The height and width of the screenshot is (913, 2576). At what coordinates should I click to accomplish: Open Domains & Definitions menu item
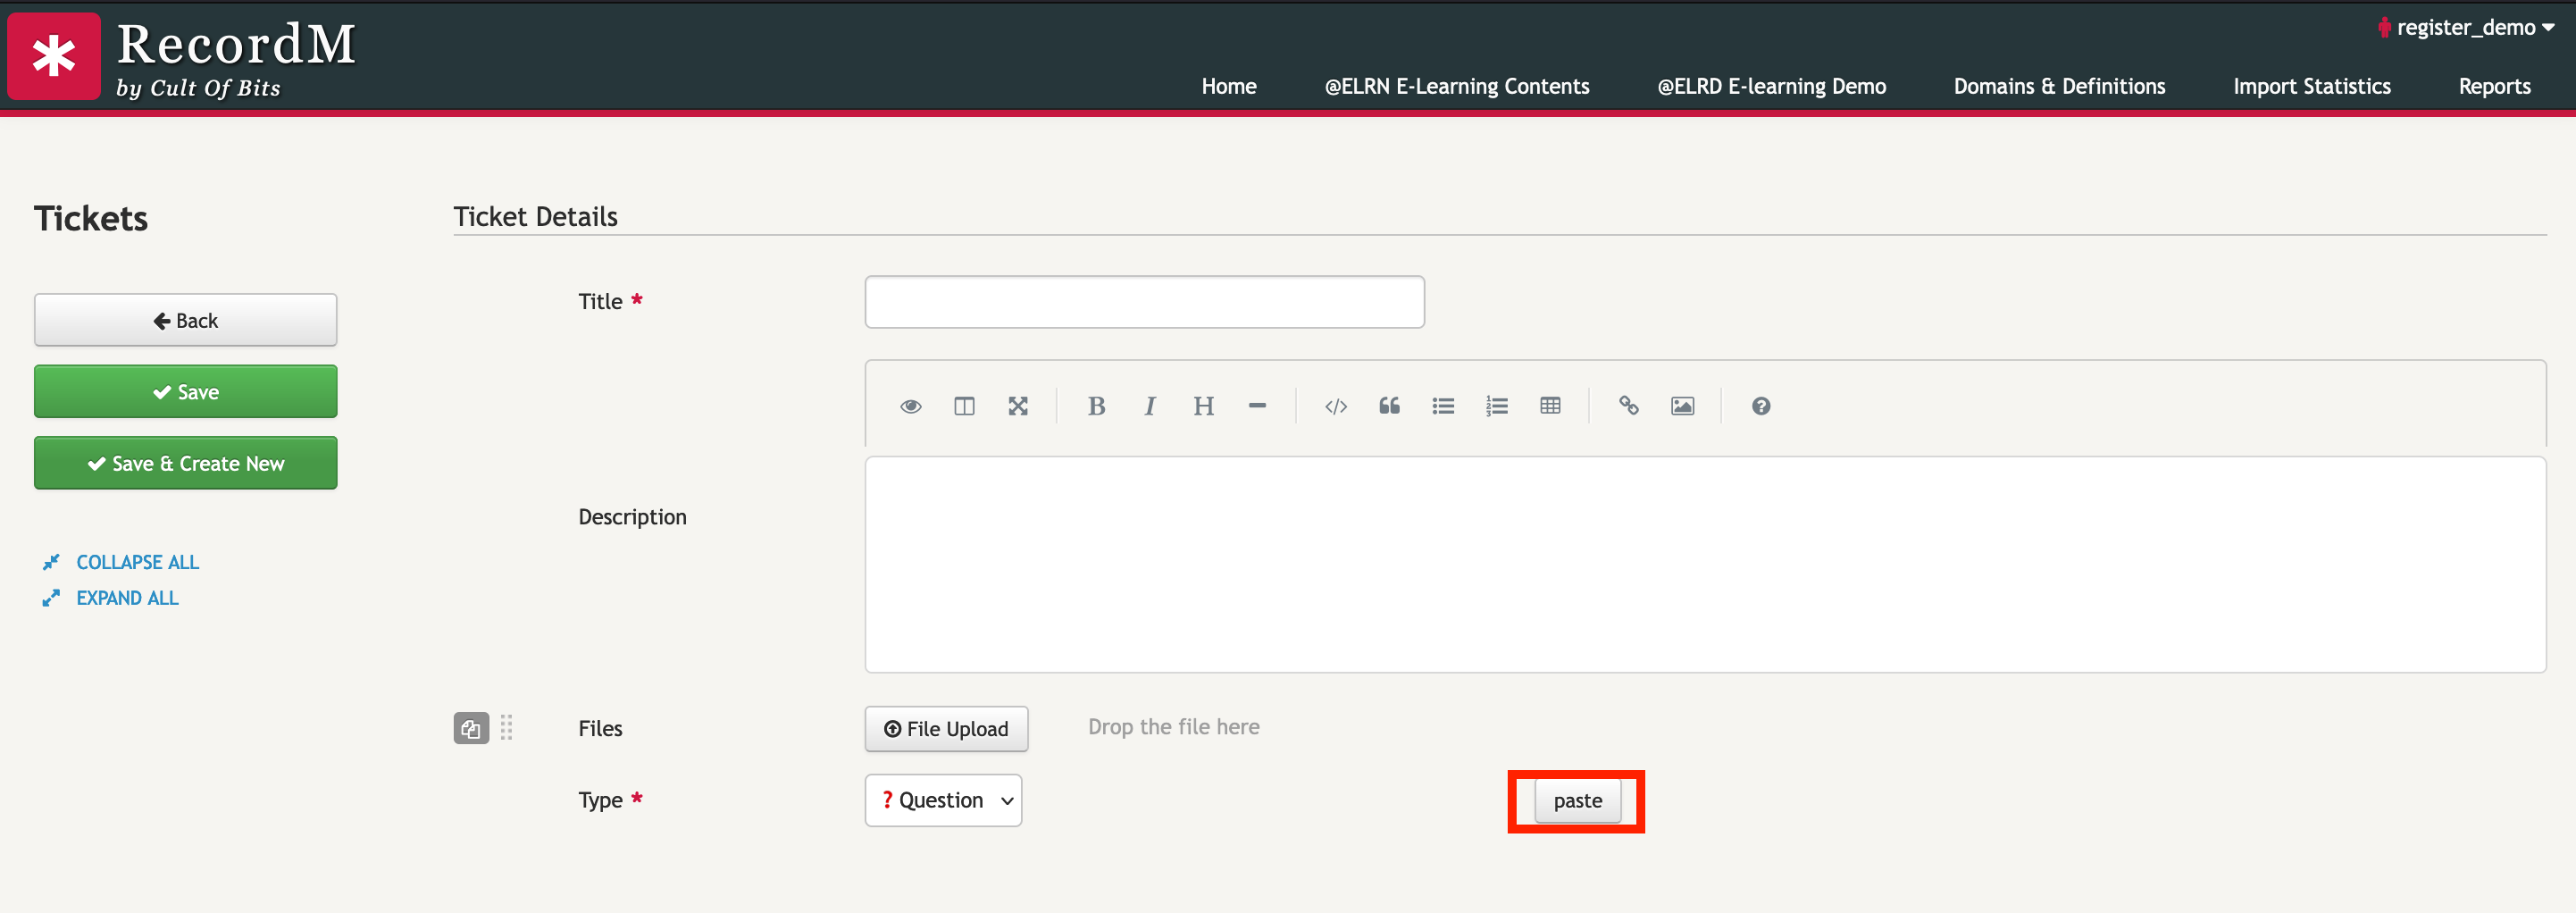click(x=2059, y=86)
